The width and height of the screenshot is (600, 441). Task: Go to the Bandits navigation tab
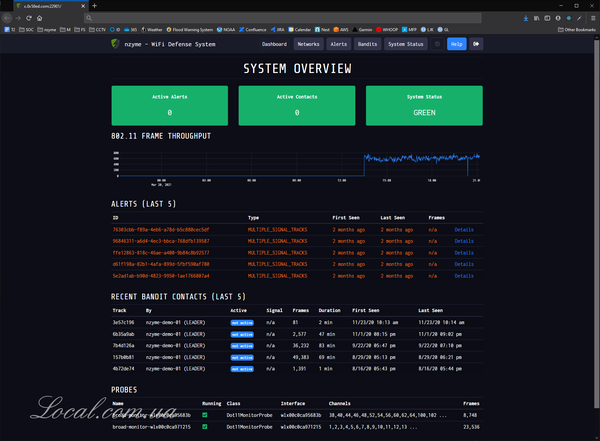coord(367,44)
